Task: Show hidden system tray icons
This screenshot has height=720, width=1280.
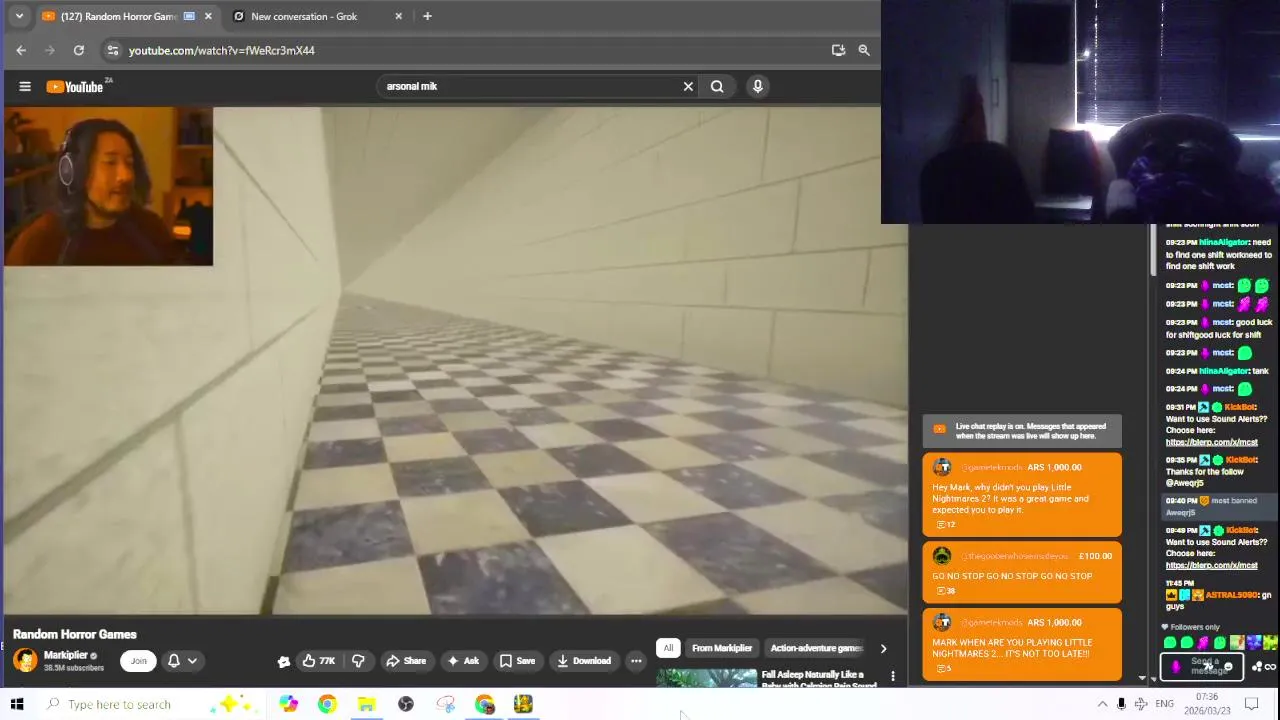Action: pyautogui.click(x=1102, y=704)
